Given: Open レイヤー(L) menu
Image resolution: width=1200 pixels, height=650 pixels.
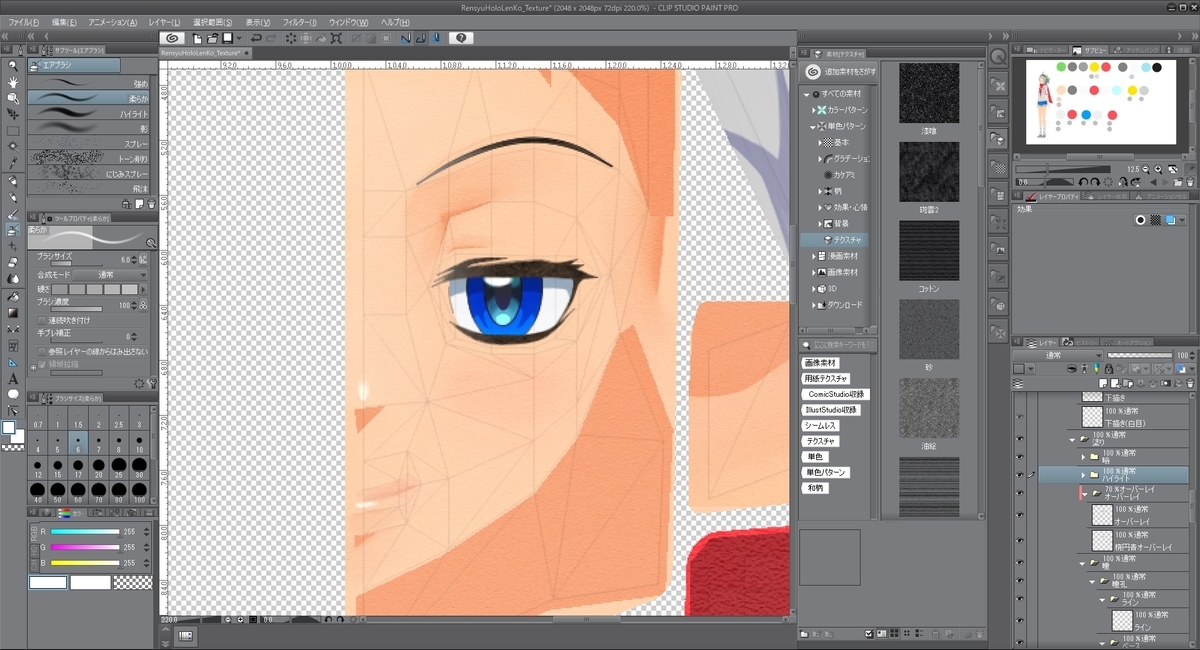Looking at the screenshot, I should [x=163, y=22].
